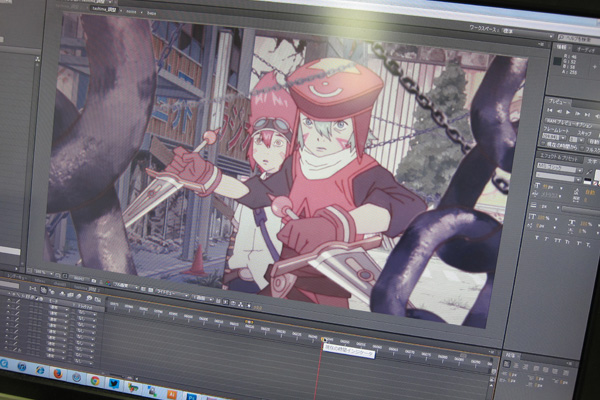Click the play button in preview panel

pos(568,112)
